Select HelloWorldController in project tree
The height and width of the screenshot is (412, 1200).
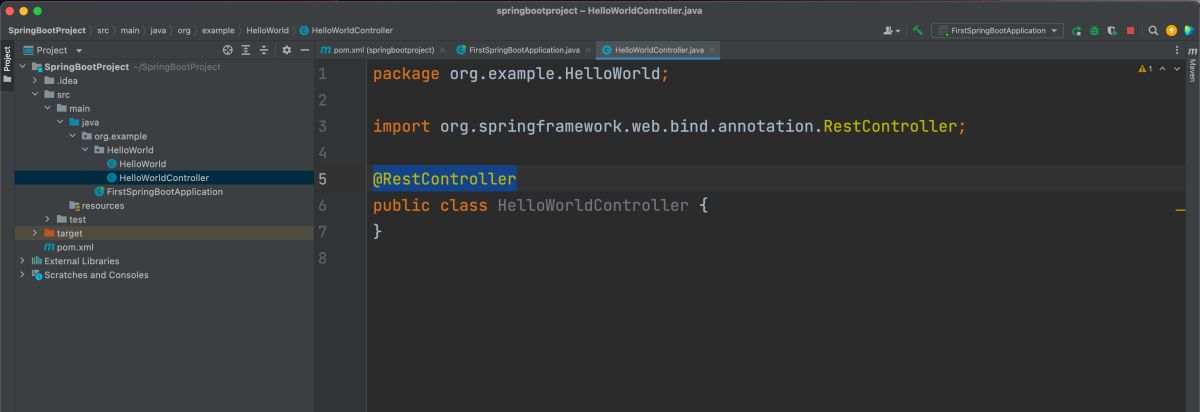coord(164,178)
